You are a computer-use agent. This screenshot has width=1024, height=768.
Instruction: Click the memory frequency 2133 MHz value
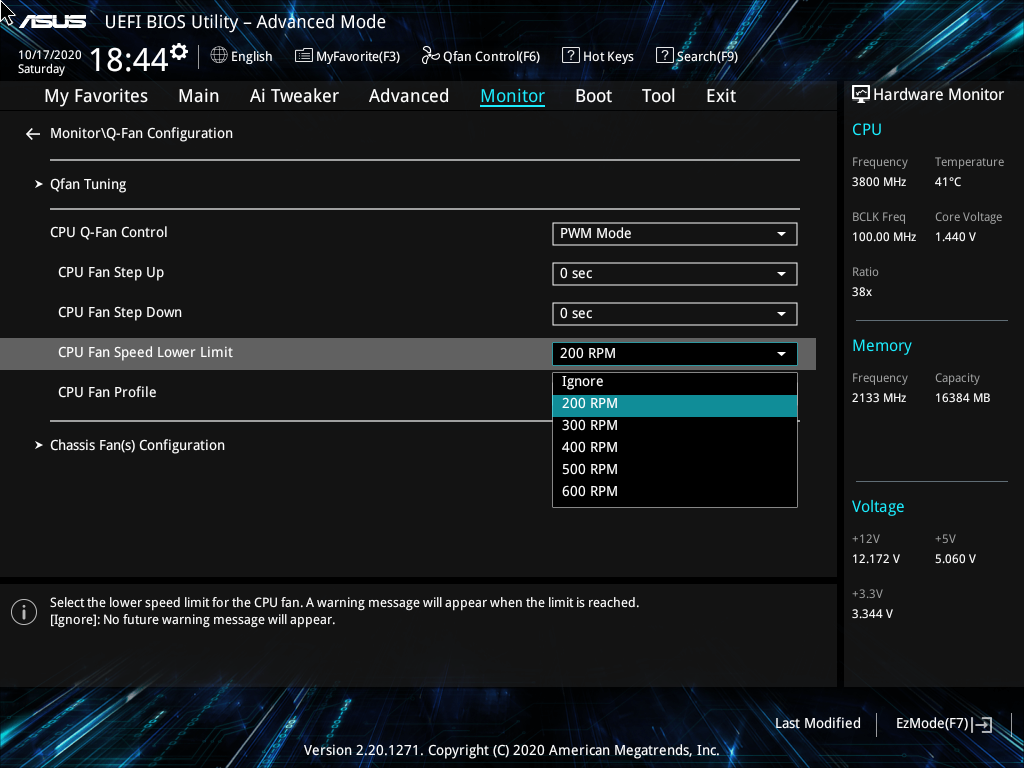878,398
